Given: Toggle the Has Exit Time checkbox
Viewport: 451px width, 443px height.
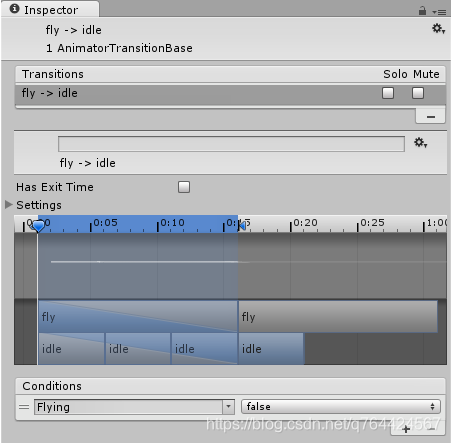Looking at the screenshot, I should pos(184,187).
